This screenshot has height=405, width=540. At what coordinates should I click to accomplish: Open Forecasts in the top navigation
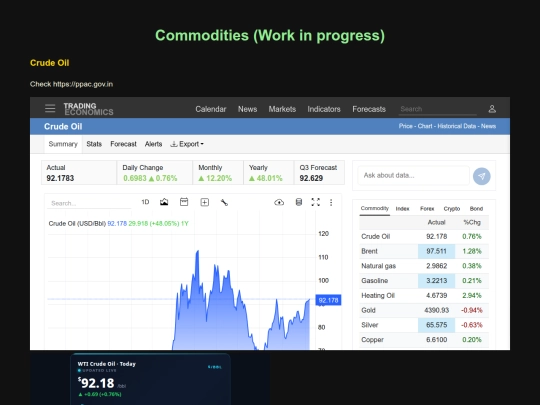click(x=369, y=109)
